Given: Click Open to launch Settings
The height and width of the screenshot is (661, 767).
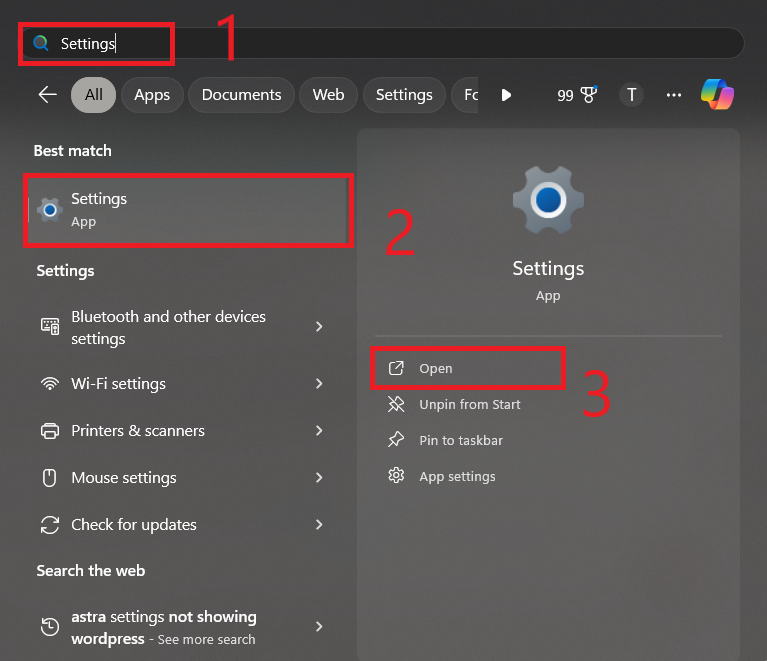Looking at the screenshot, I should 435,368.
